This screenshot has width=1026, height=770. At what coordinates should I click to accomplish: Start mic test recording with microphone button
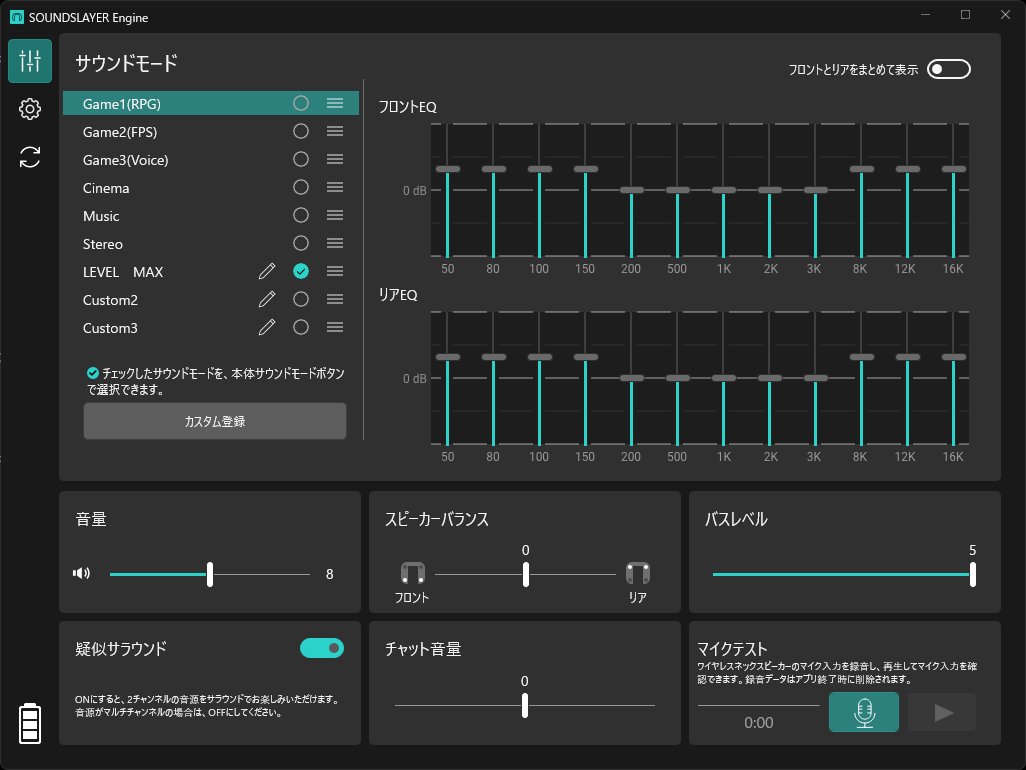[864, 712]
